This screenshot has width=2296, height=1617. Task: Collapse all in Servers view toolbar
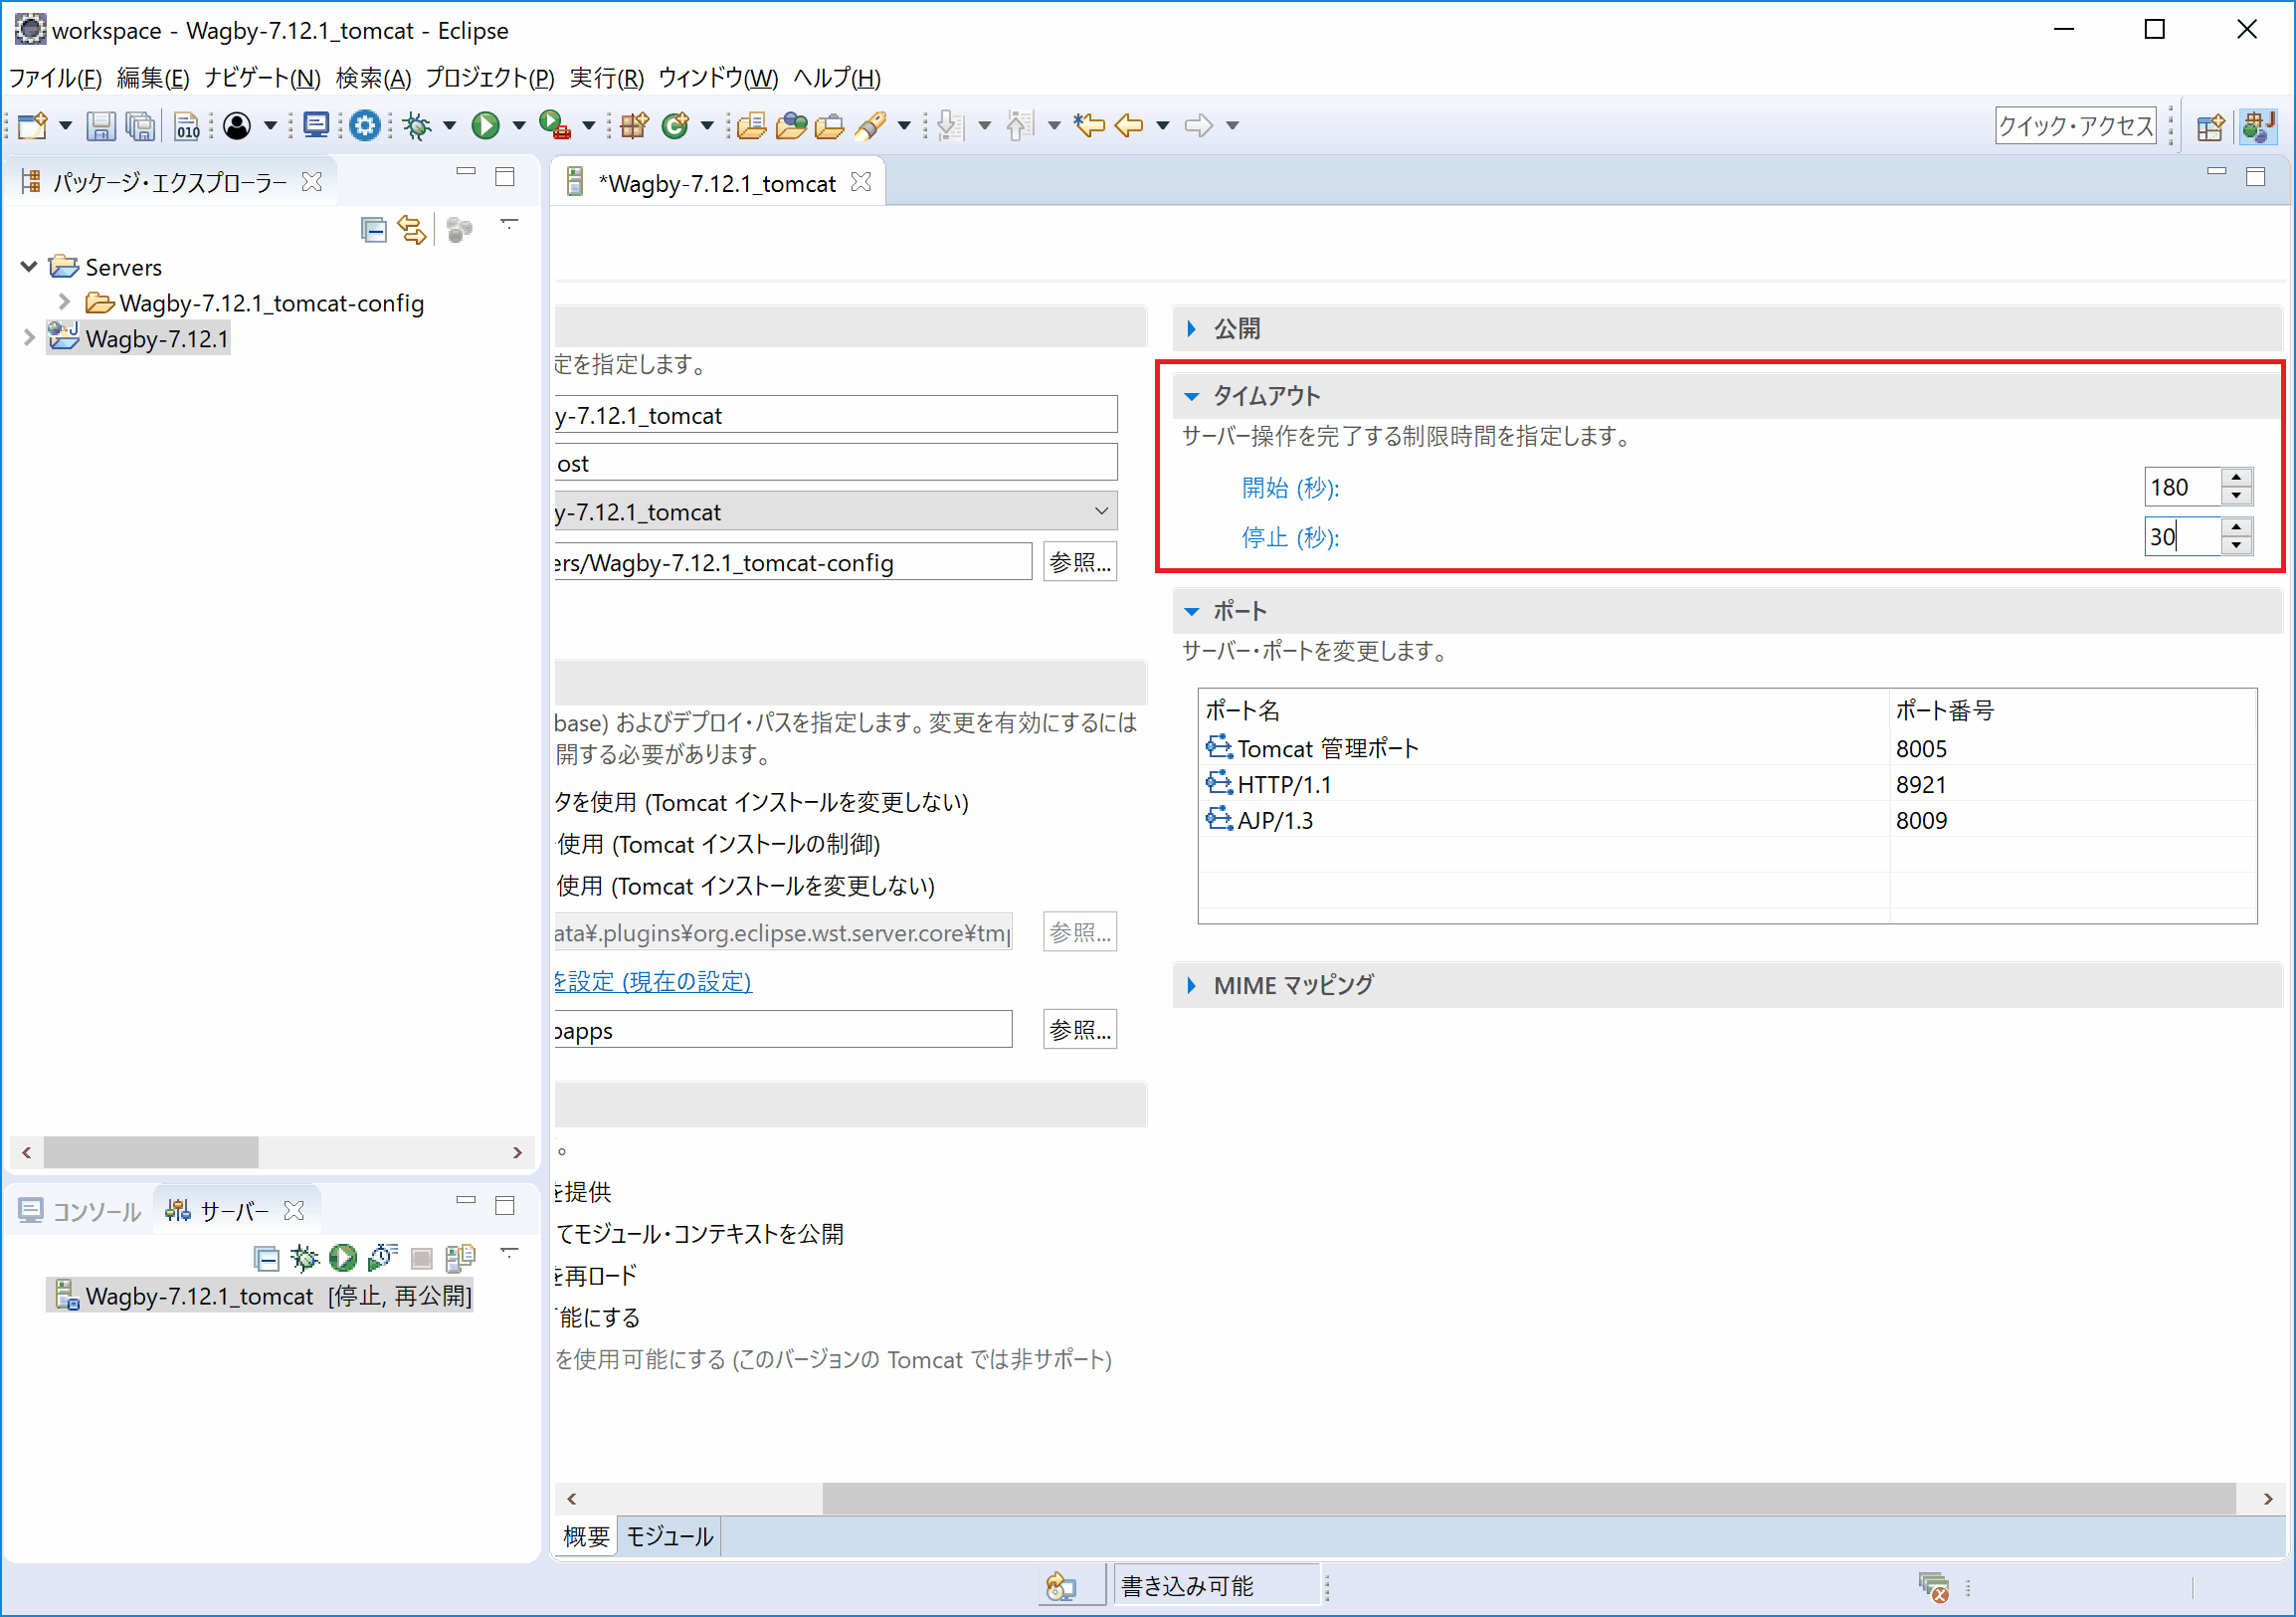coord(266,1258)
